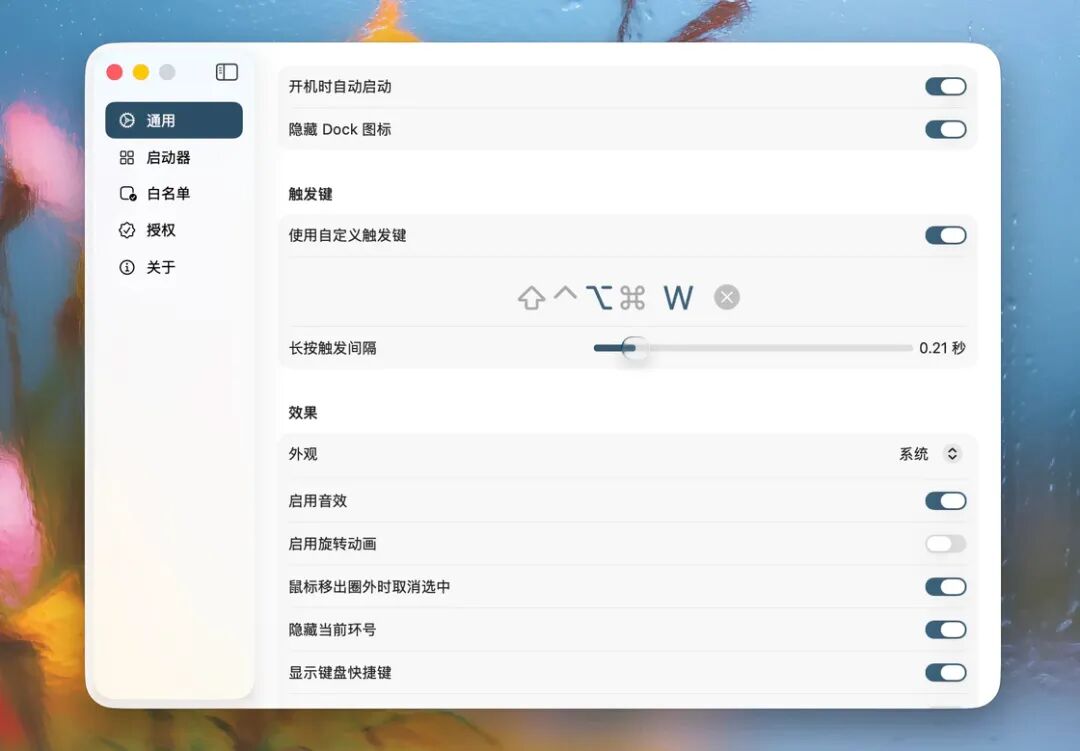This screenshot has height=751, width=1080.
Task: Clear the custom trigger key shortcut
Action: click(727, 298)
